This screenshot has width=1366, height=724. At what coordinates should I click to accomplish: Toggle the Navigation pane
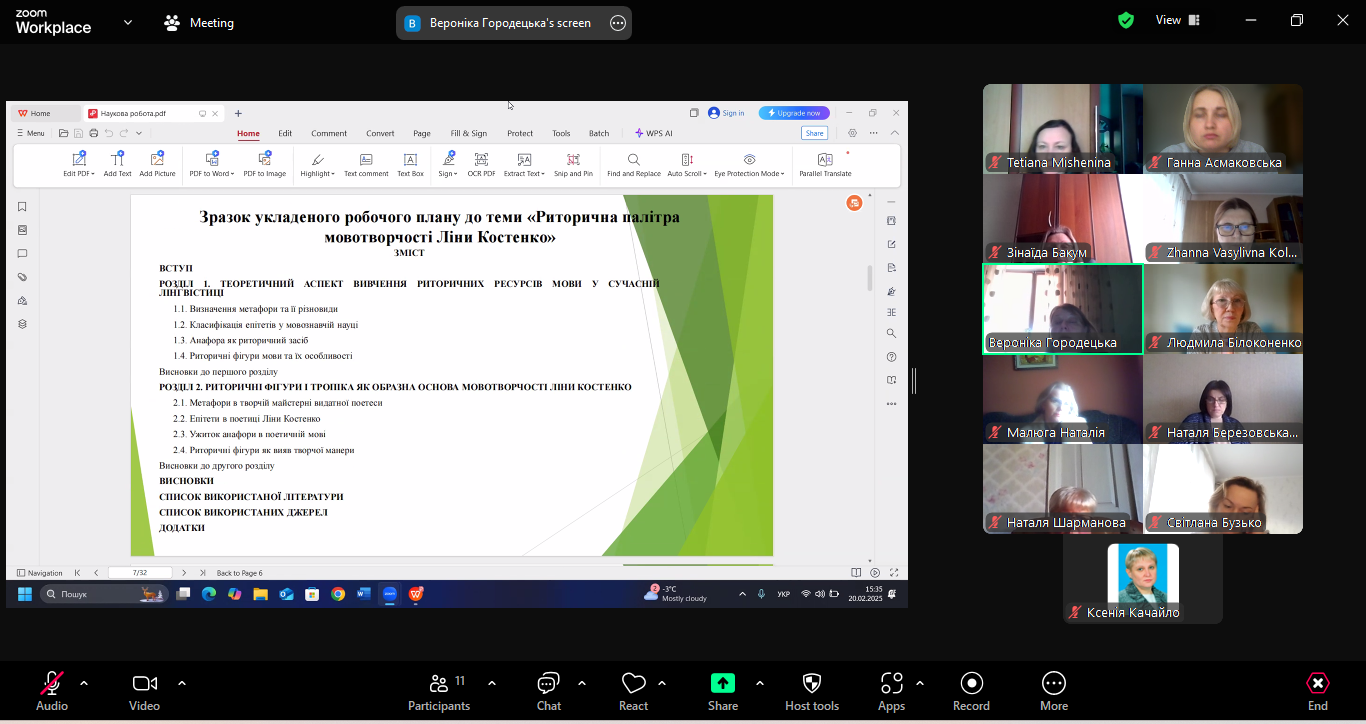[40, 573]
